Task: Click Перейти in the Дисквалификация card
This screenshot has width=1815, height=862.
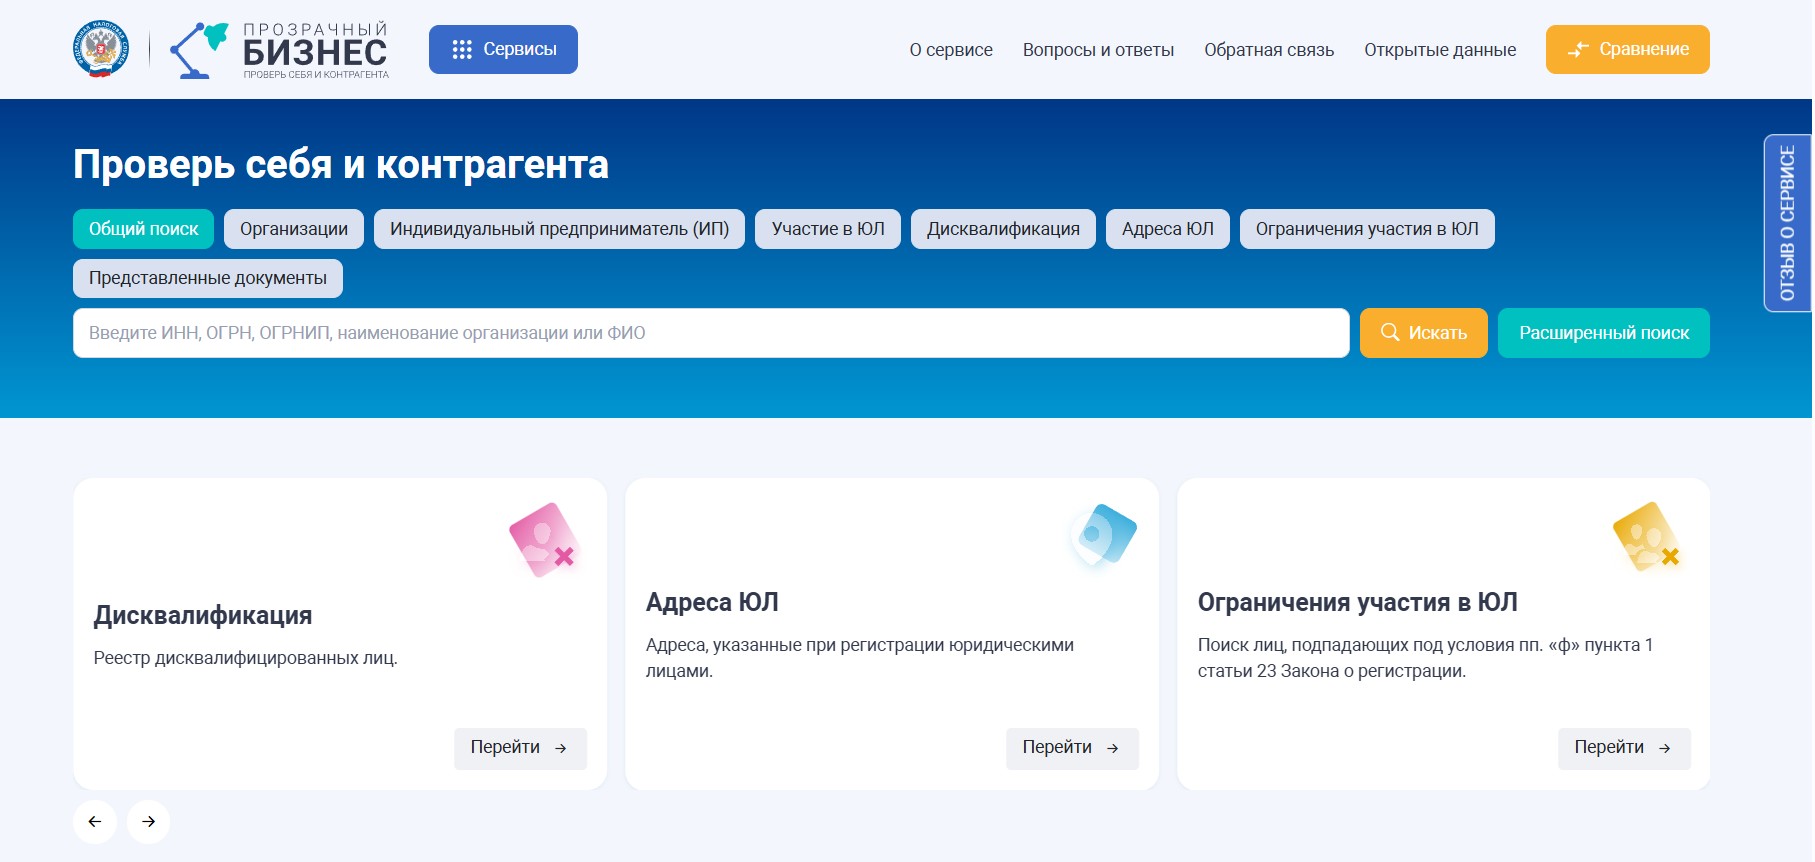Action: point(520,748)
